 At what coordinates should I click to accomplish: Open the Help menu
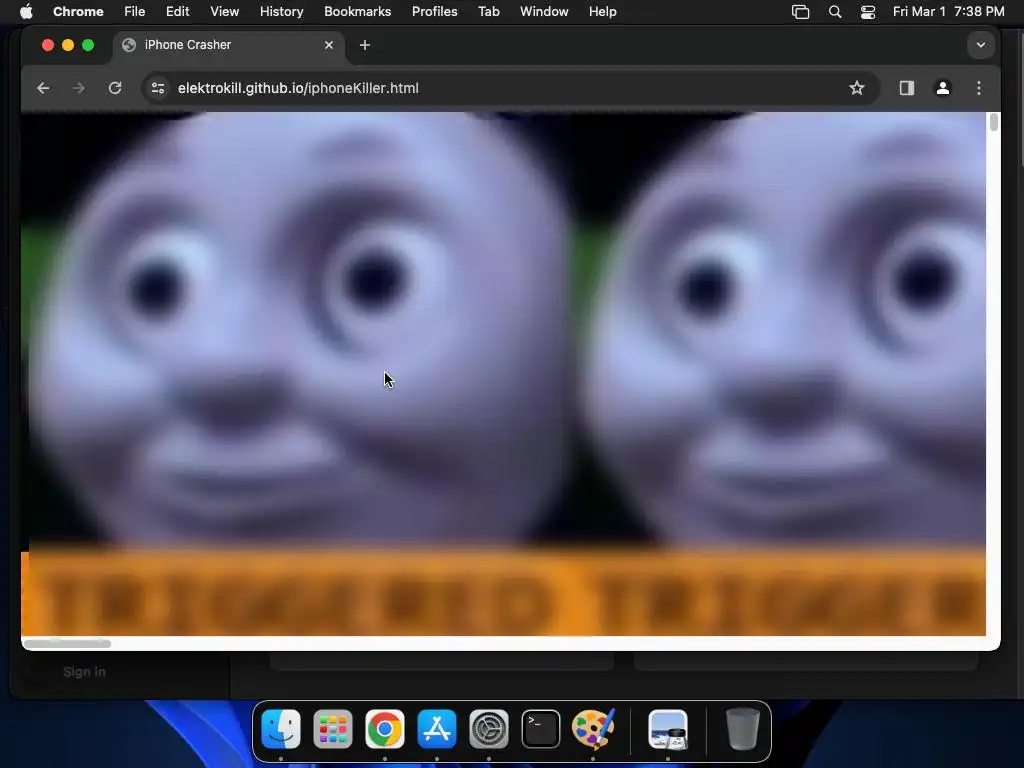point(602,12)
